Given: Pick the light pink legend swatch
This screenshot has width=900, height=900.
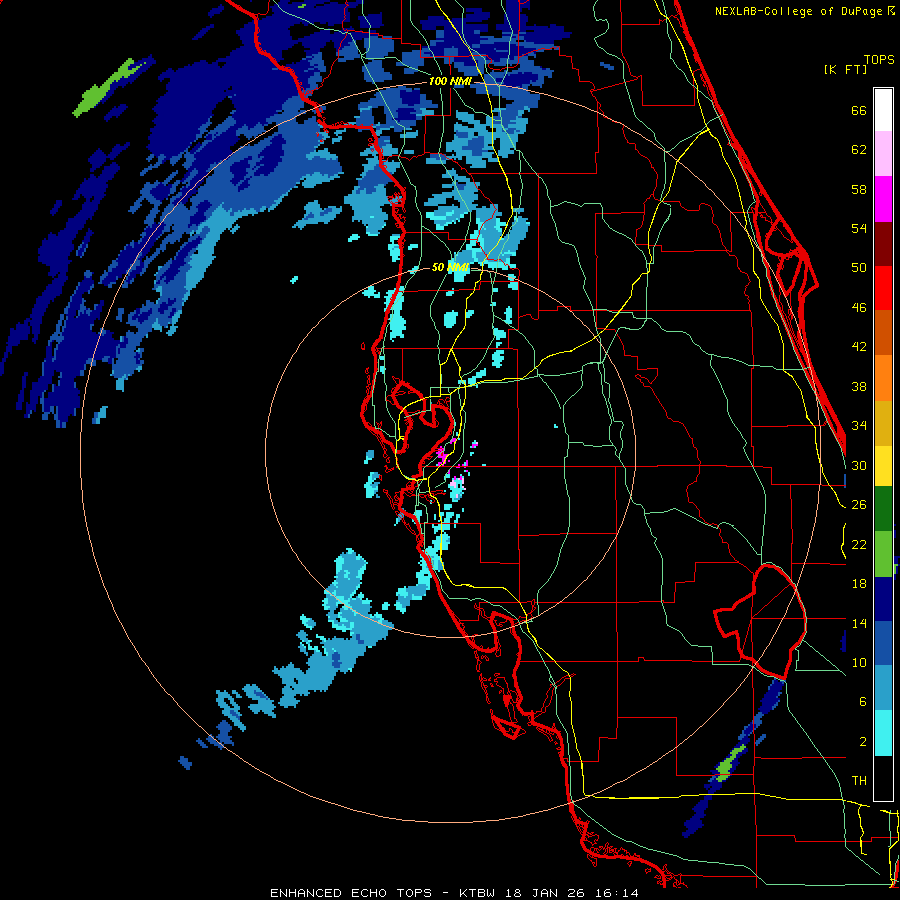Looking at the screenshot, I should point(883,154).
